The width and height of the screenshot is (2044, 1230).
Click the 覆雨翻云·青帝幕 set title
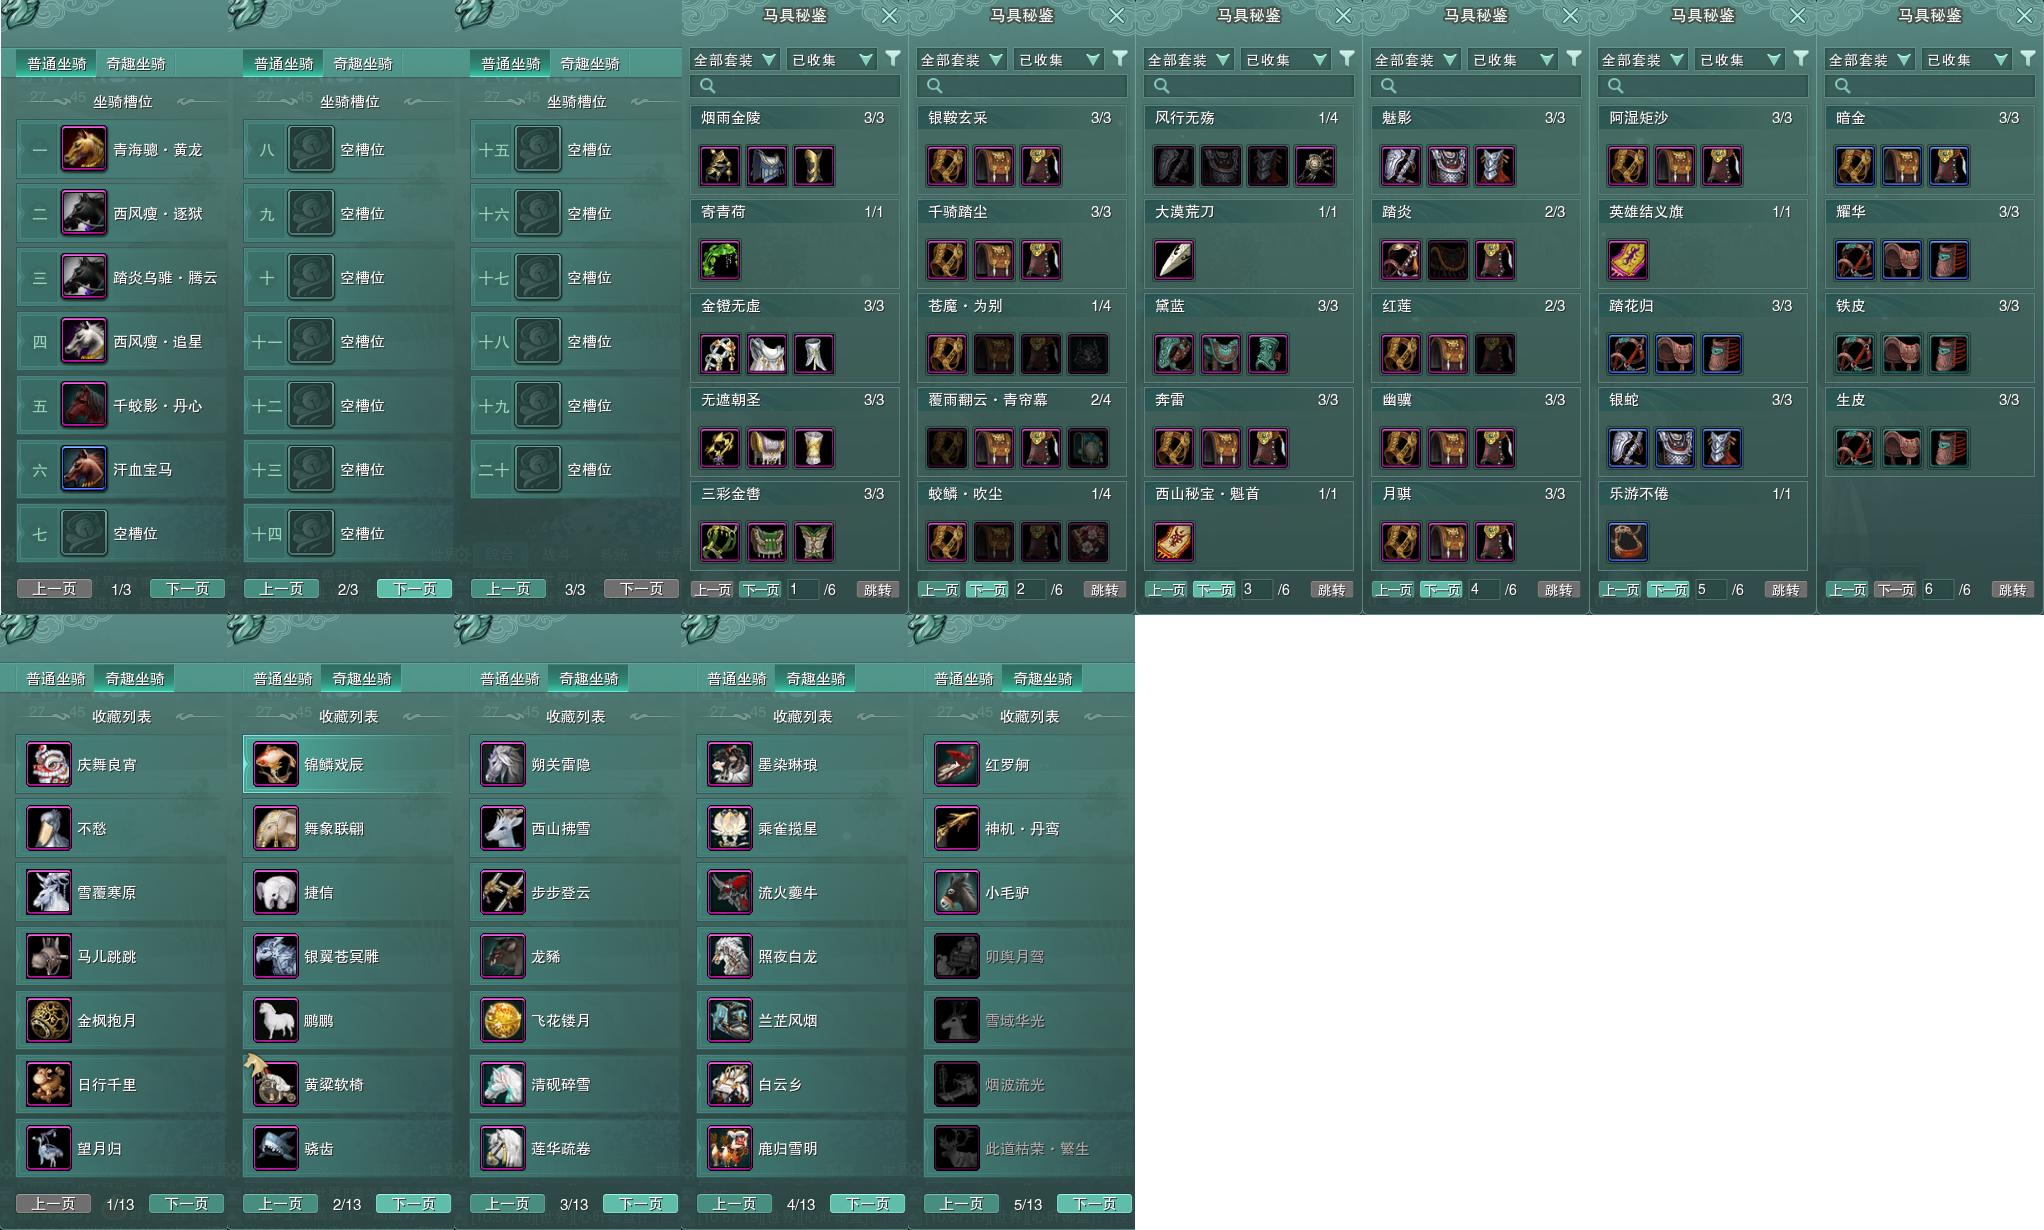[x=988, y=400]
